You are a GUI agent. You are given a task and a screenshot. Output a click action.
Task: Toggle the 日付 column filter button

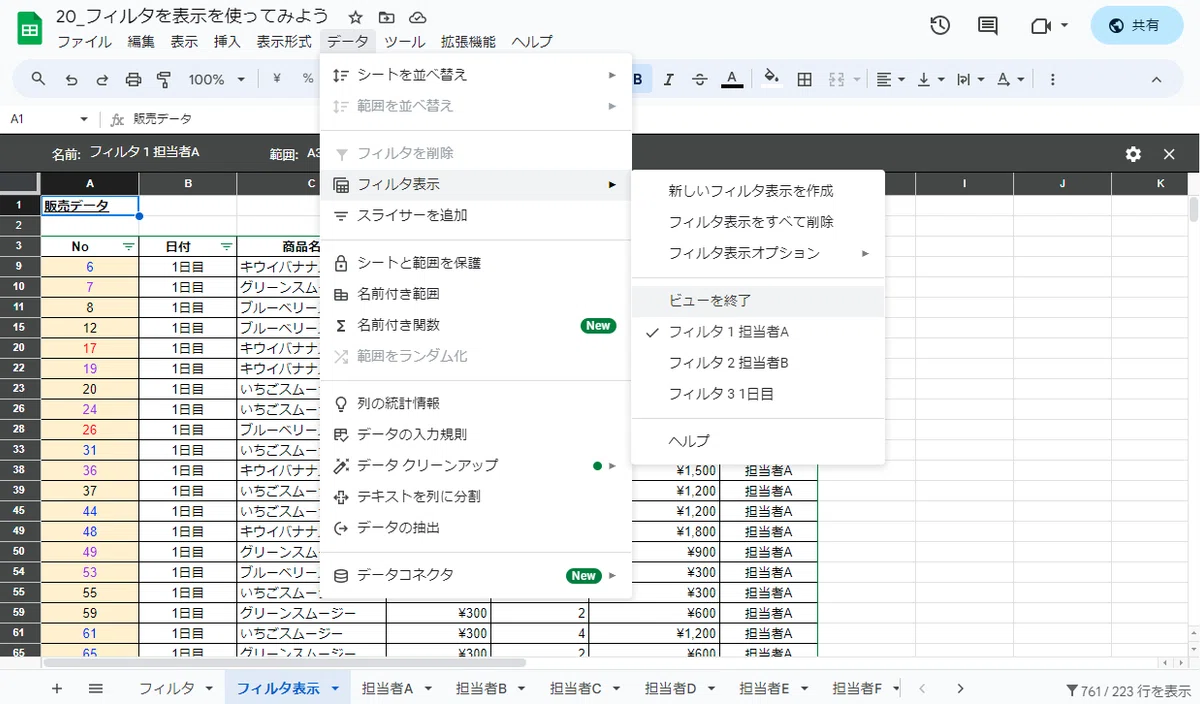click(226, 246)
